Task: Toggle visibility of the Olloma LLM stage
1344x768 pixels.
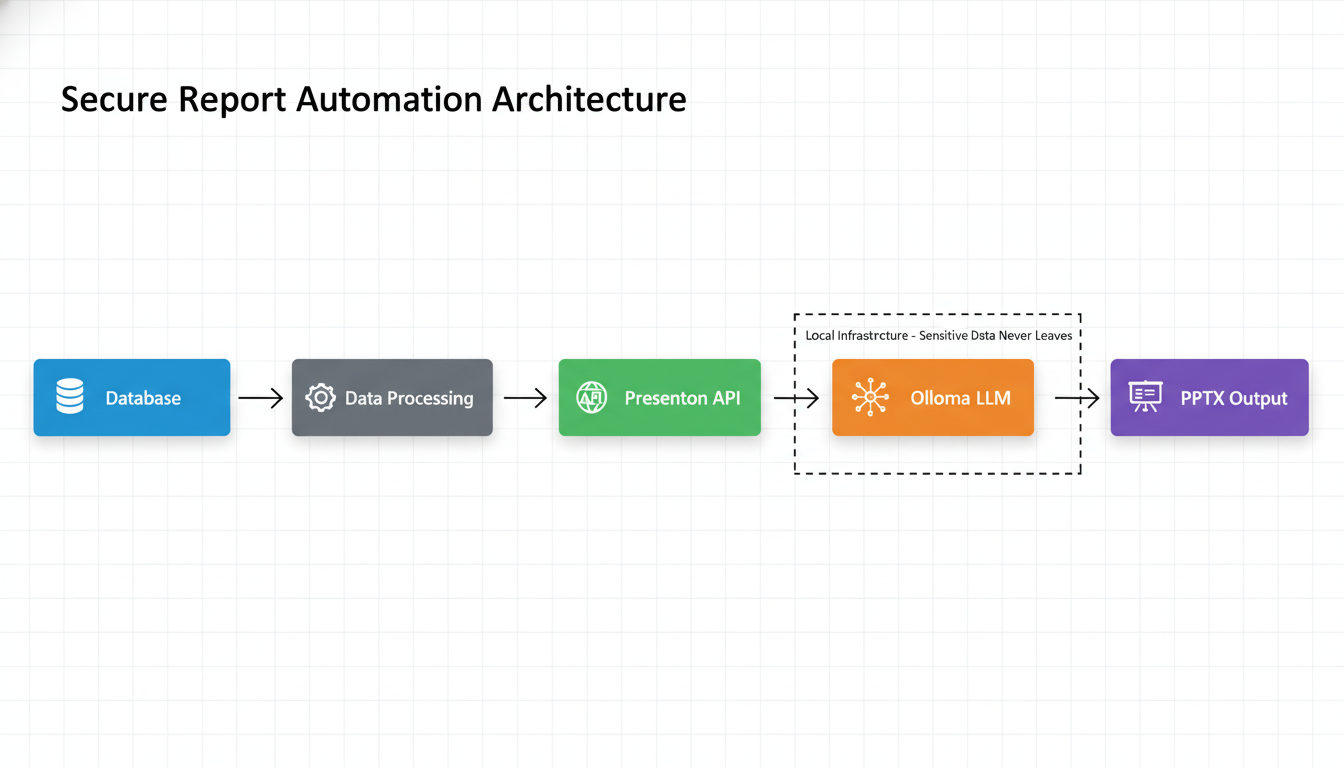Action: [x=932, y=397]
